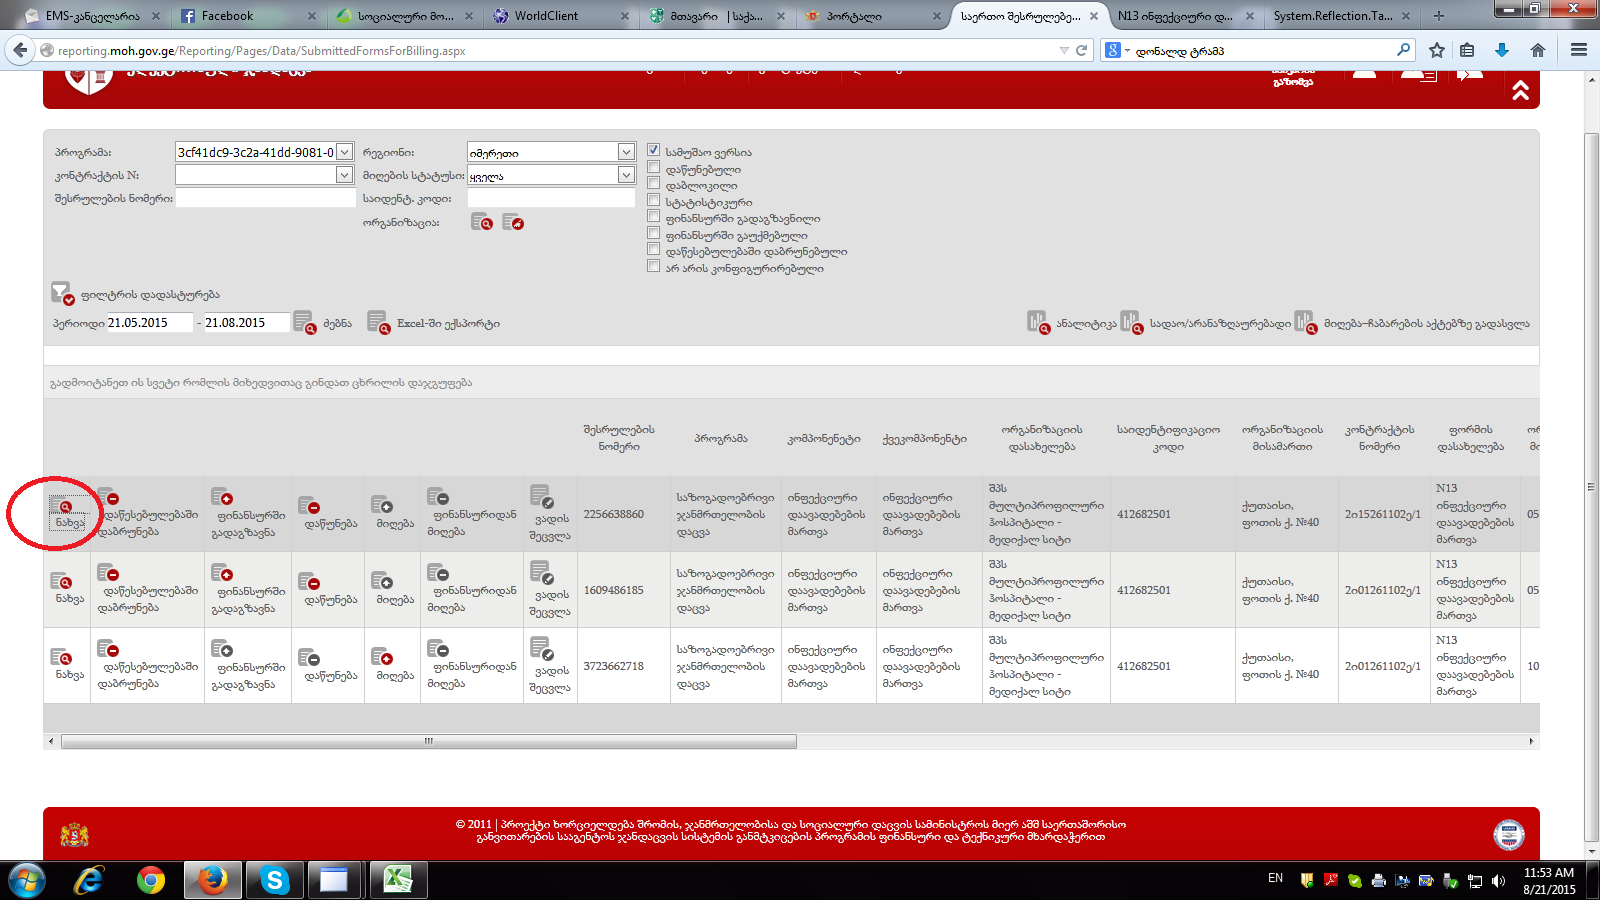Click organization search icon next to ორგანიზაცია
Image resolution: width=1600 pixels, height=900 pixels.
tap(481, 222)
